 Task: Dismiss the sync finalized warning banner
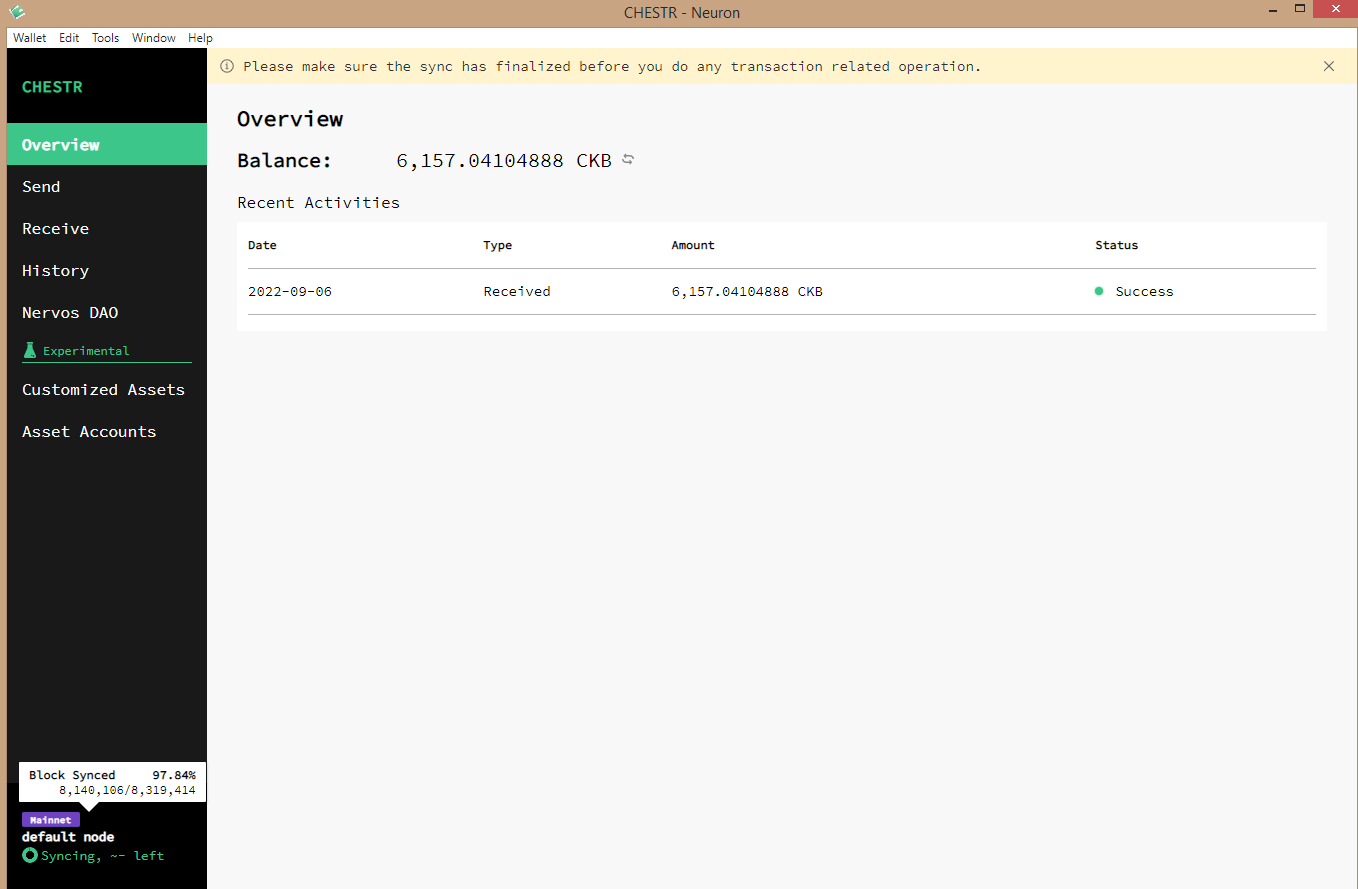pyautogui.click(x=1329, y=66)
